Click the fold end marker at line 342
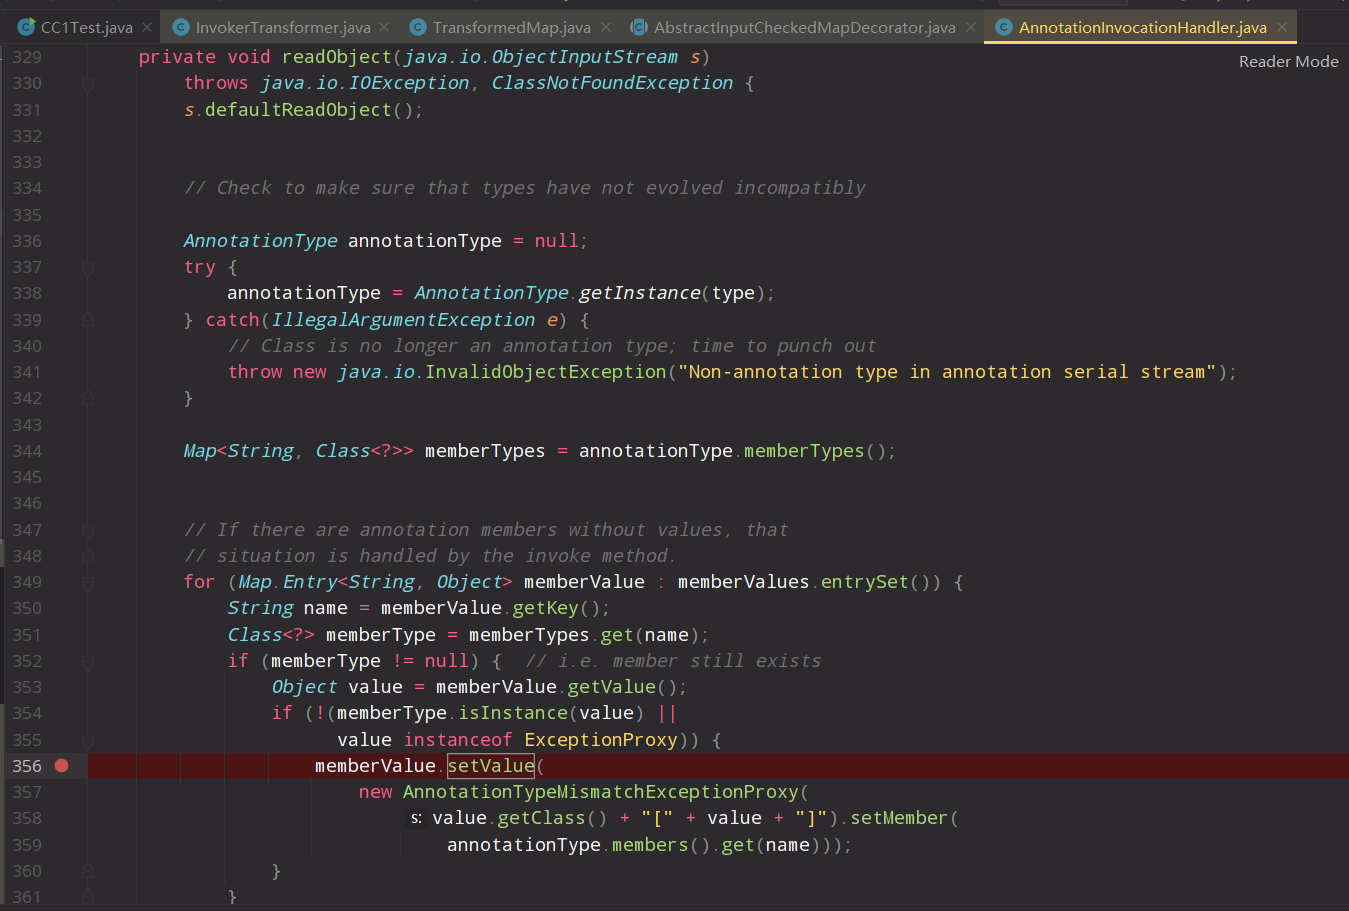1349x911 pixels. coord(88,399)
